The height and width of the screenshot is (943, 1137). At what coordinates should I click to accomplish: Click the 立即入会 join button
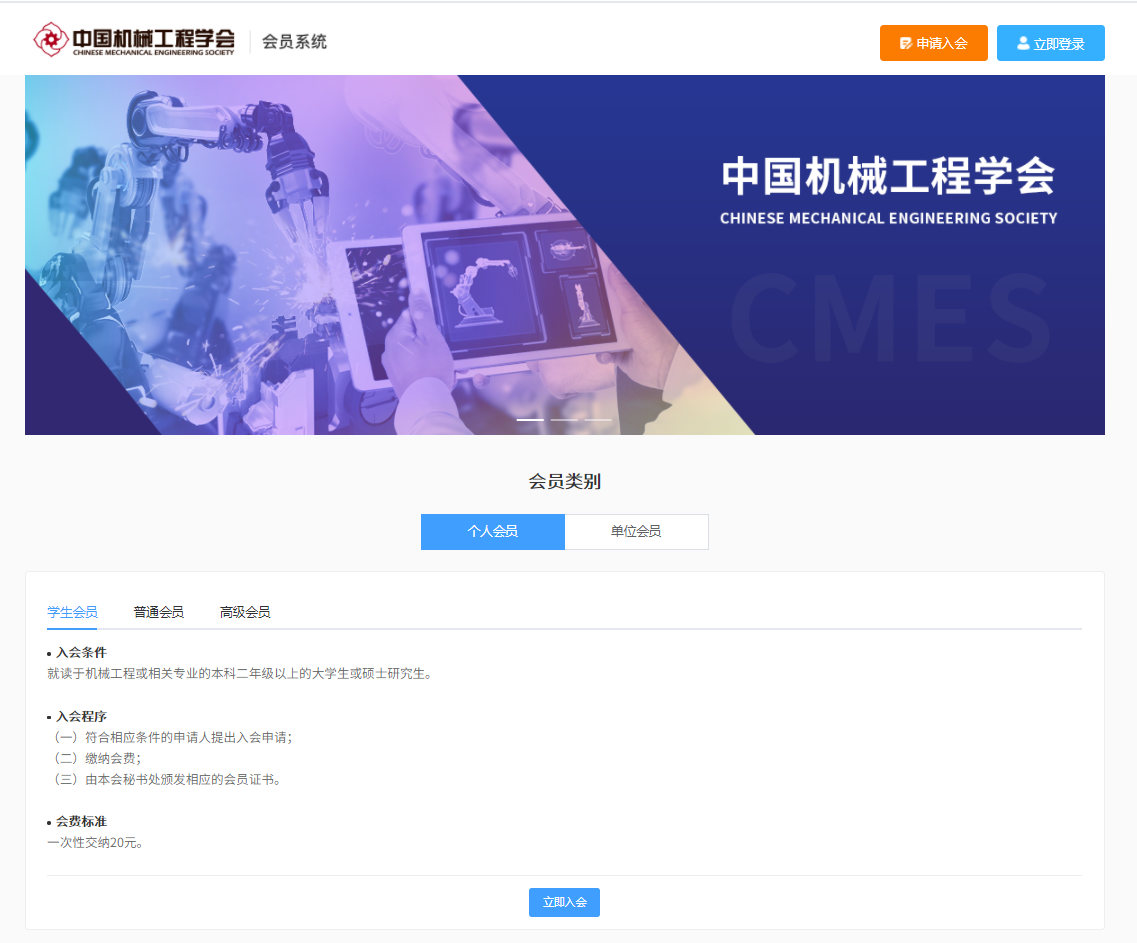coord(564,902)
